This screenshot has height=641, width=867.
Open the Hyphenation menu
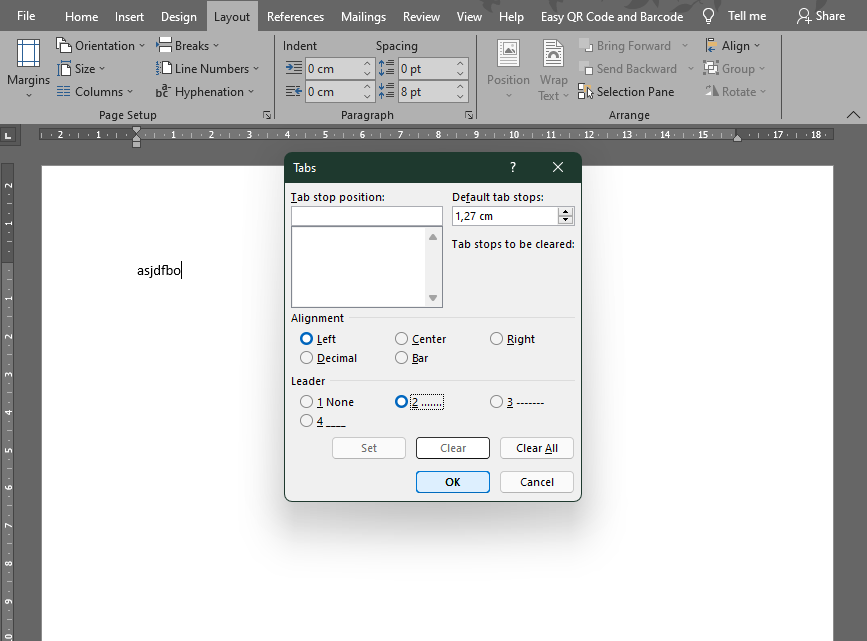point(205,92)
